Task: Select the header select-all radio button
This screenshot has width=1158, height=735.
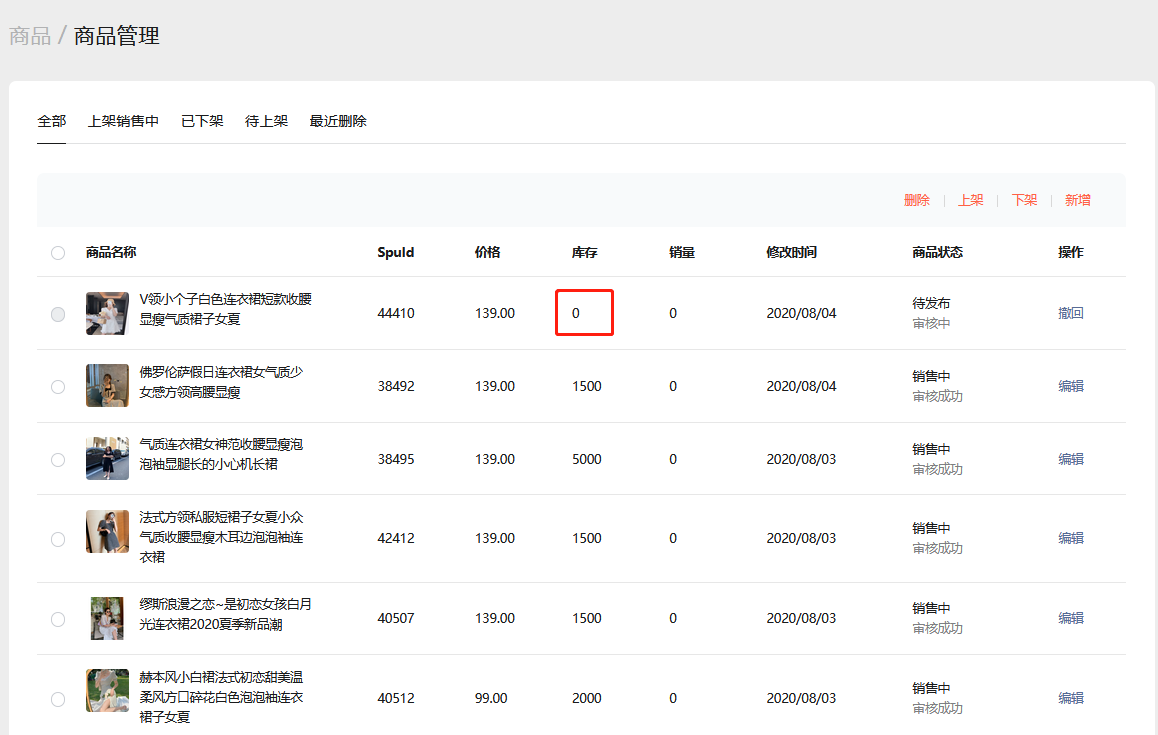Action: [x=58, y=253]
